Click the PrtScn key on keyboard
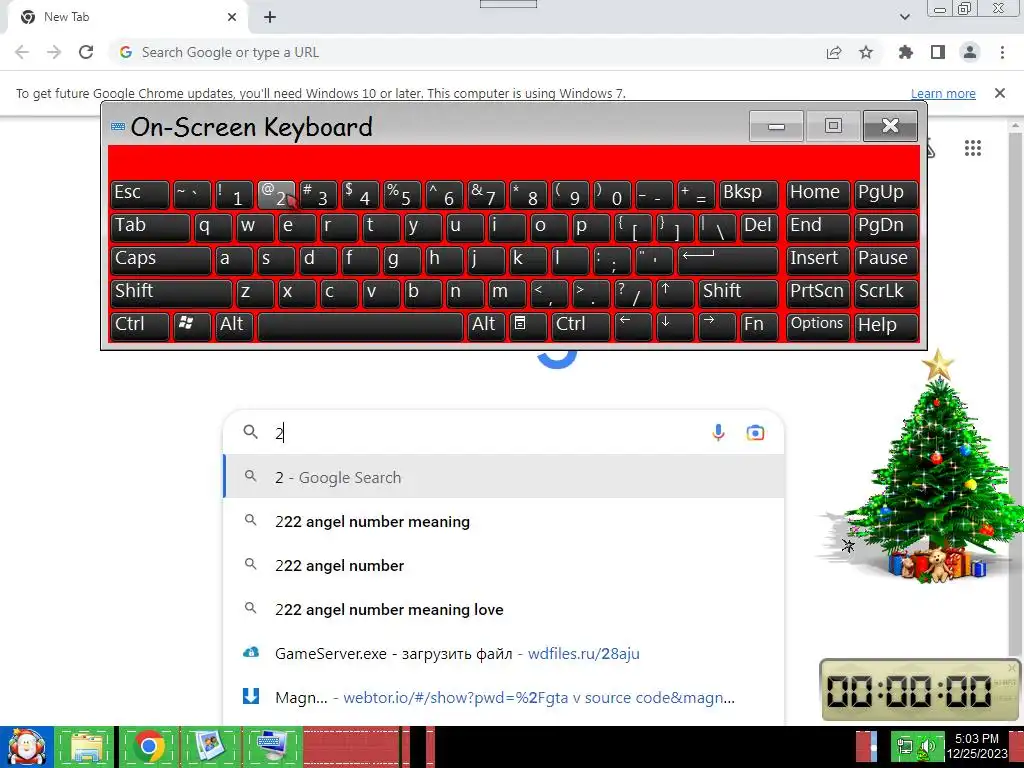The image size is (1024, 768). (818, 293)
